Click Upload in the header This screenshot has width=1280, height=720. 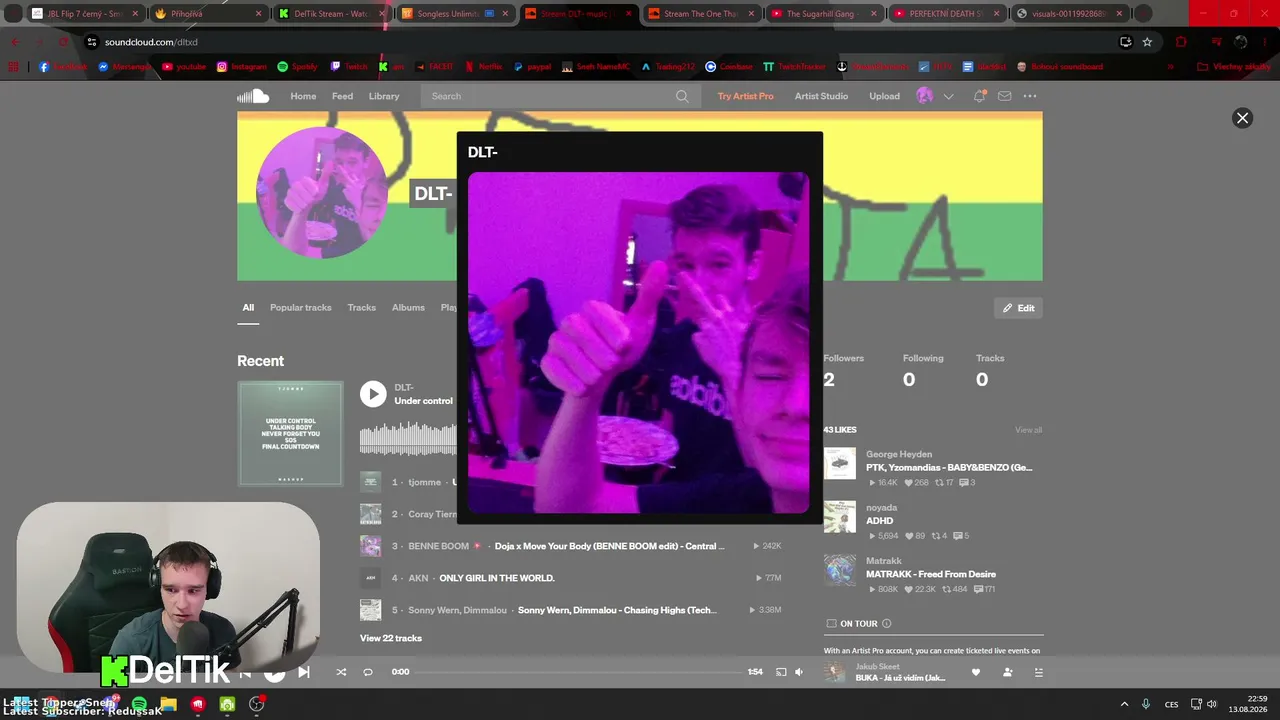884,96
